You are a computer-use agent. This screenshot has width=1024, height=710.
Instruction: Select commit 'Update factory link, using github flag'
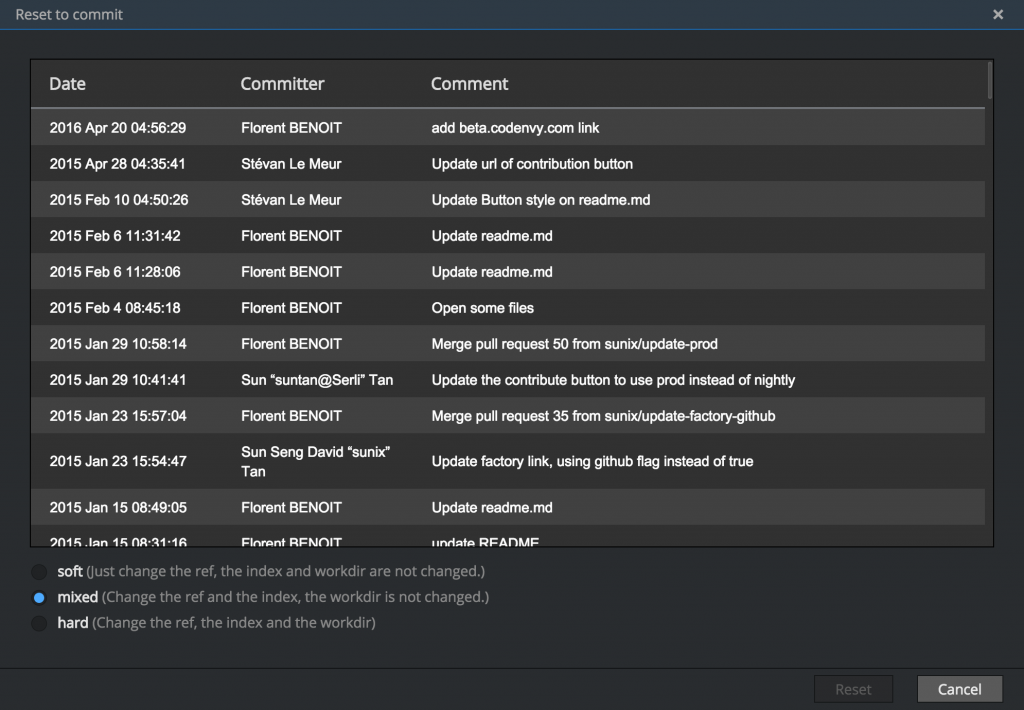(592, 461)
